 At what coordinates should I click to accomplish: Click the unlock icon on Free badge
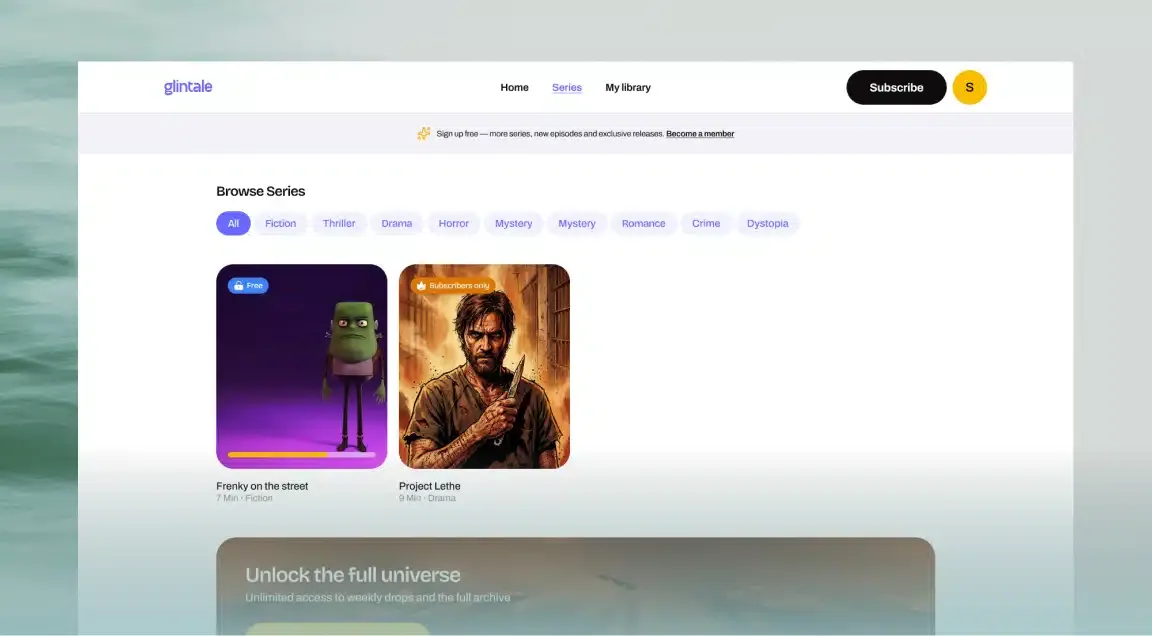pyautogui.click(x=238, y=286)
